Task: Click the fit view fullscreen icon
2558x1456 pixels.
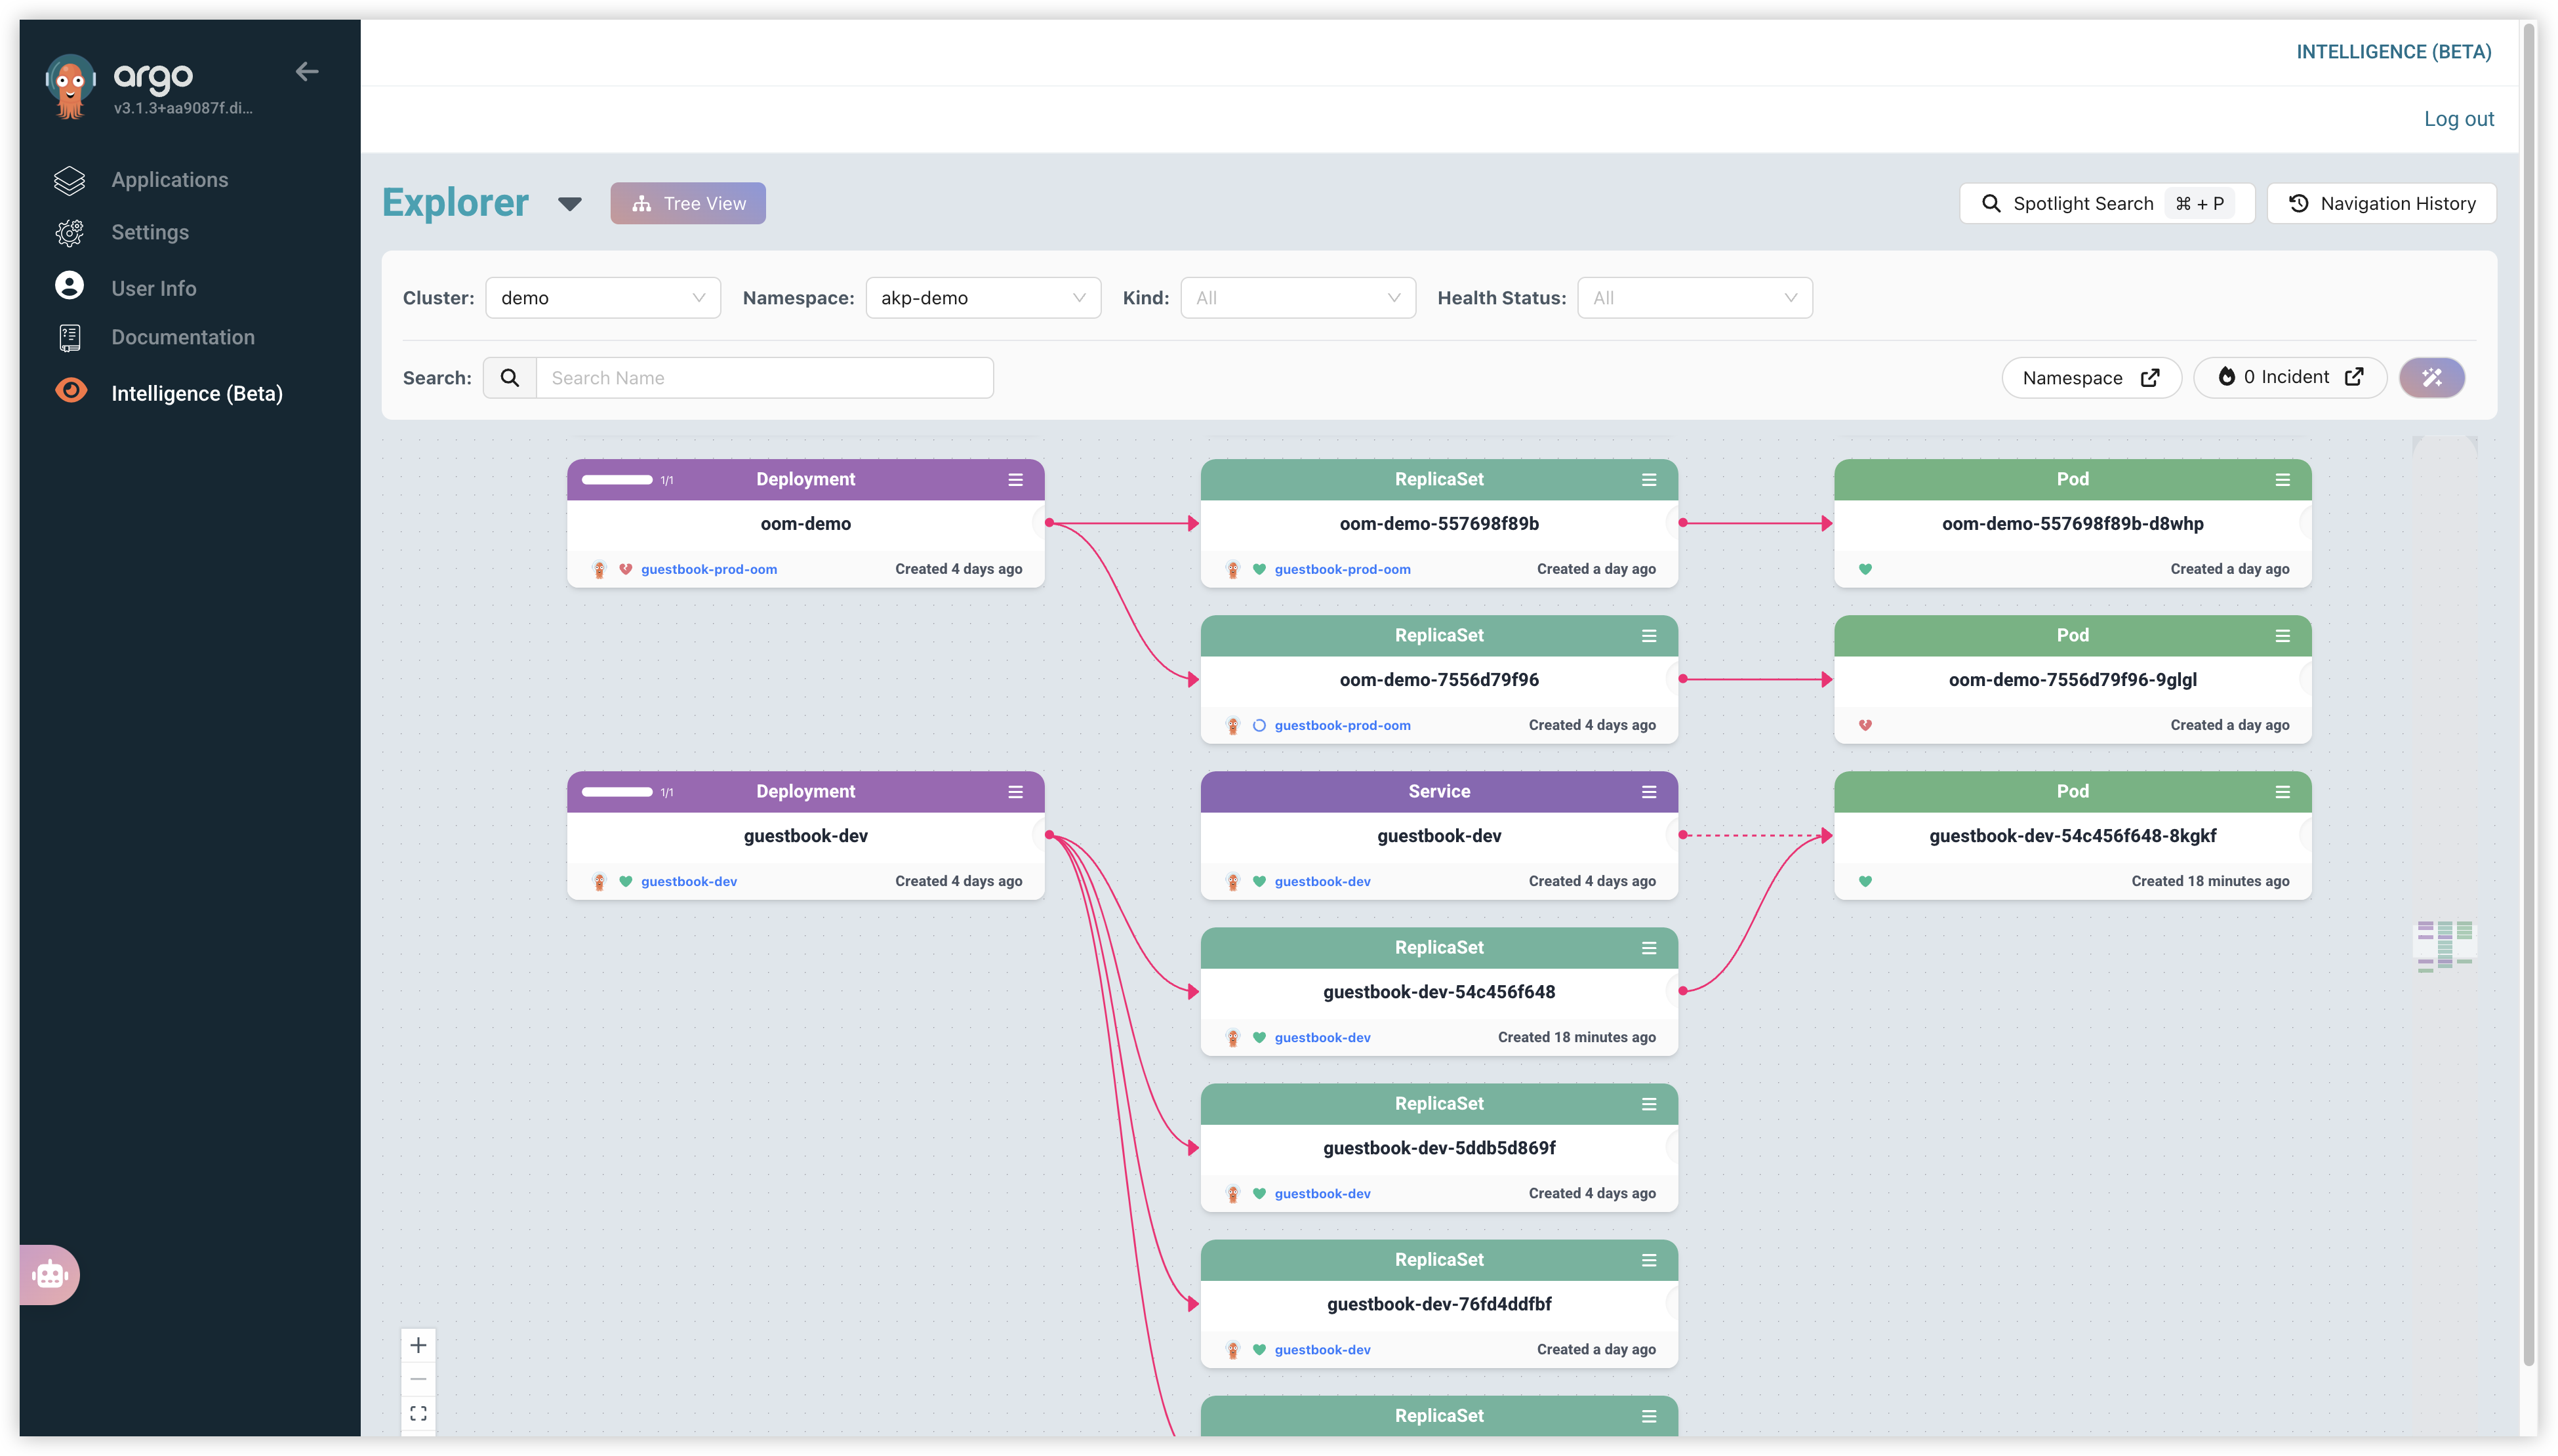Action: (x=418, y=1413)
